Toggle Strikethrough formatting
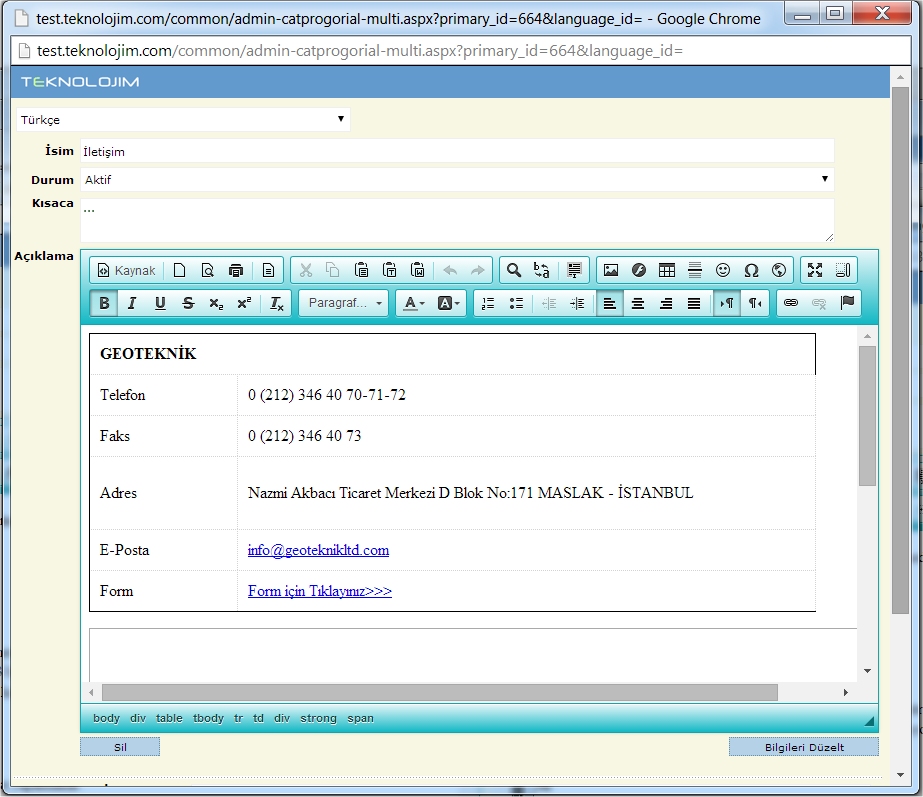This screenshot has width=923, height=797. coord(188,303)
